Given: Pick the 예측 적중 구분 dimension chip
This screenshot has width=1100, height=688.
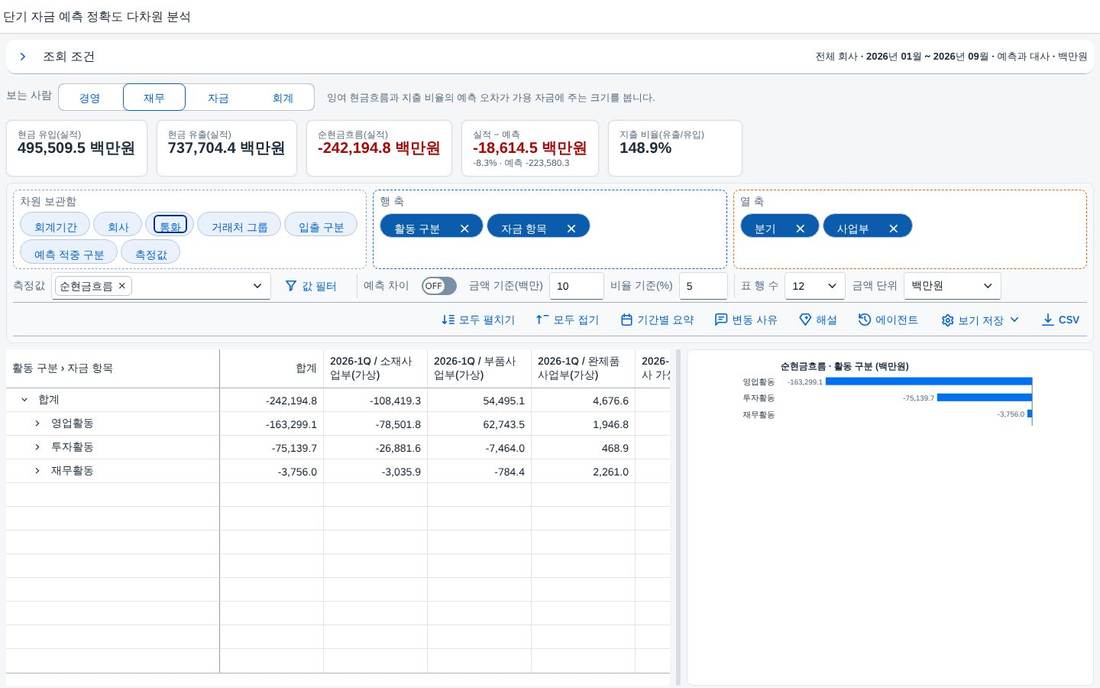Looking at the screenshot, I should [x=69, y=254].
